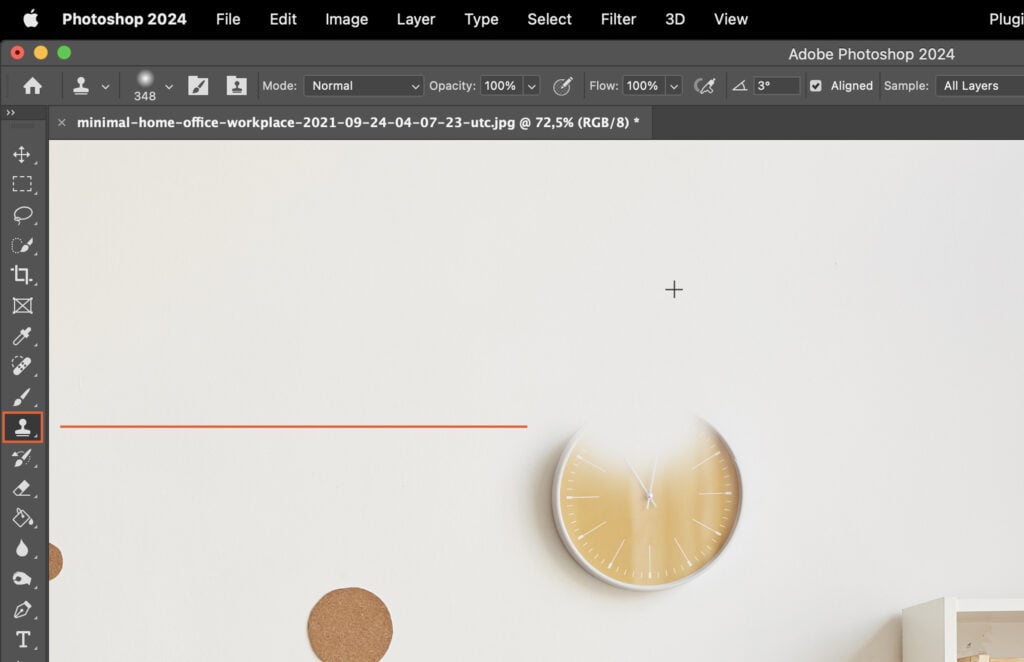
Task: Click the Photoshop Home button
Action: pos(30,86)
